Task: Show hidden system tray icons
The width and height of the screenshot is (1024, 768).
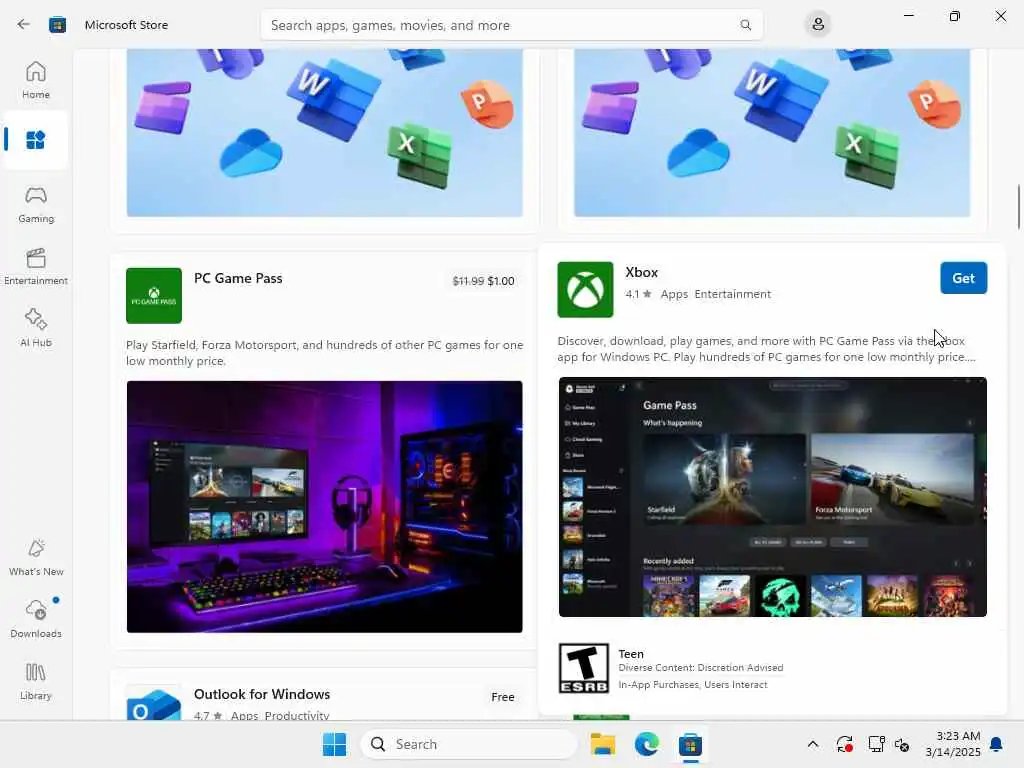Action: click(812, 744)
